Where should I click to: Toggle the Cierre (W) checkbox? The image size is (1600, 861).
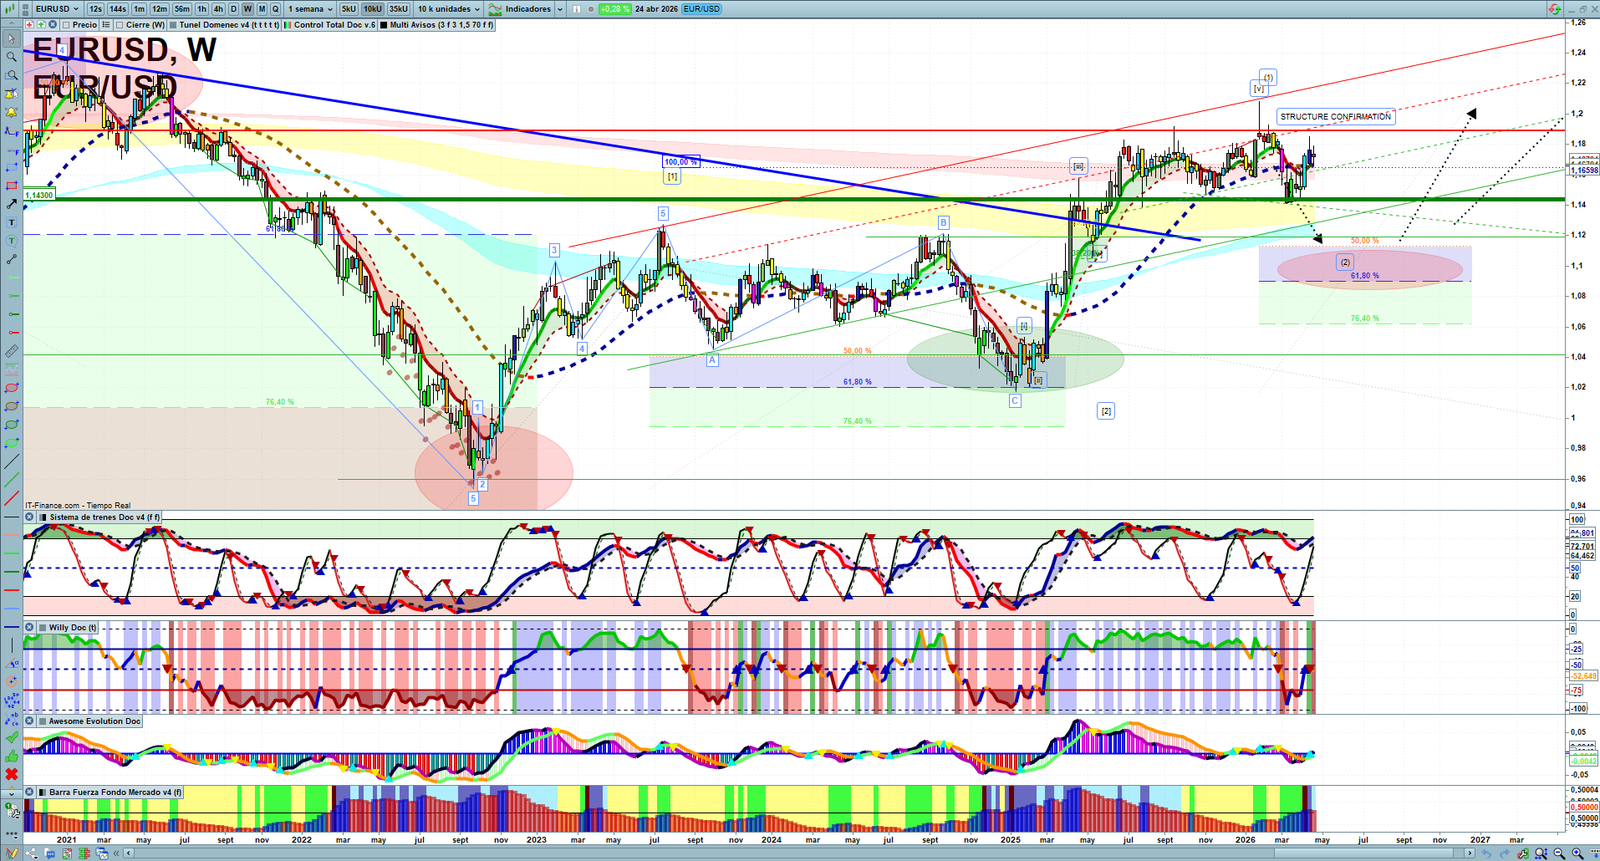[x=120, y=25]
